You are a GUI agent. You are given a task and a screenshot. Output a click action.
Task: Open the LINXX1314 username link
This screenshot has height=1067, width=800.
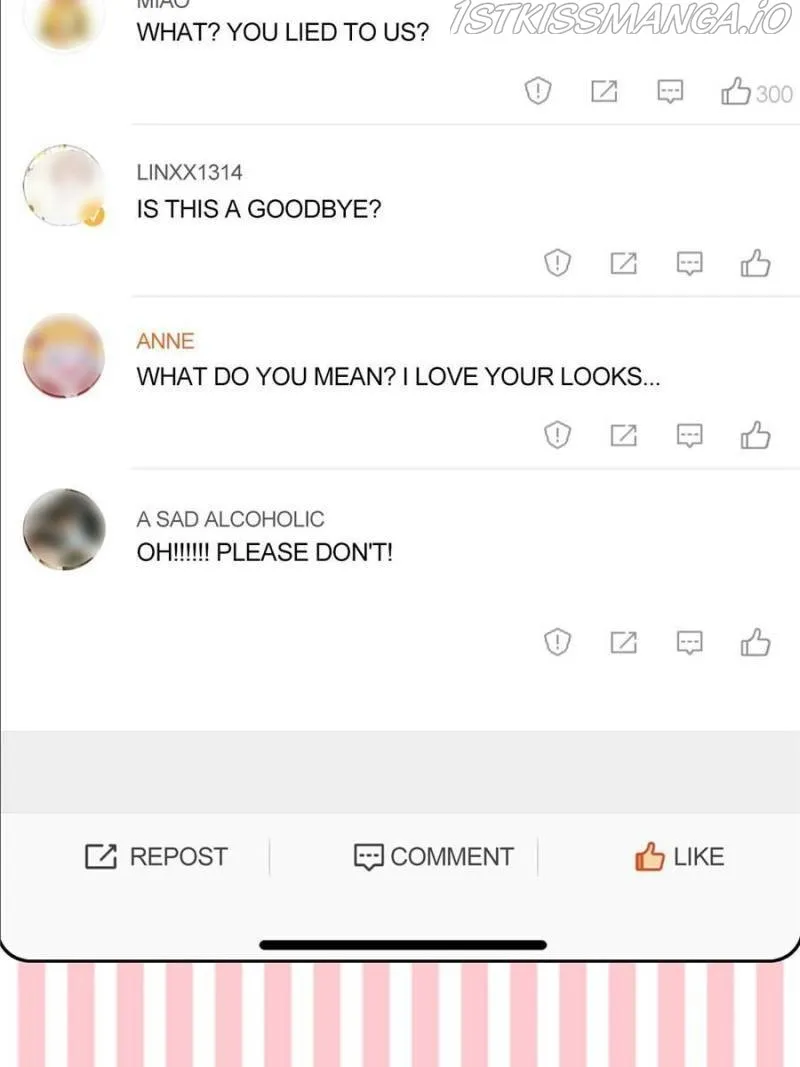point(189,172)
